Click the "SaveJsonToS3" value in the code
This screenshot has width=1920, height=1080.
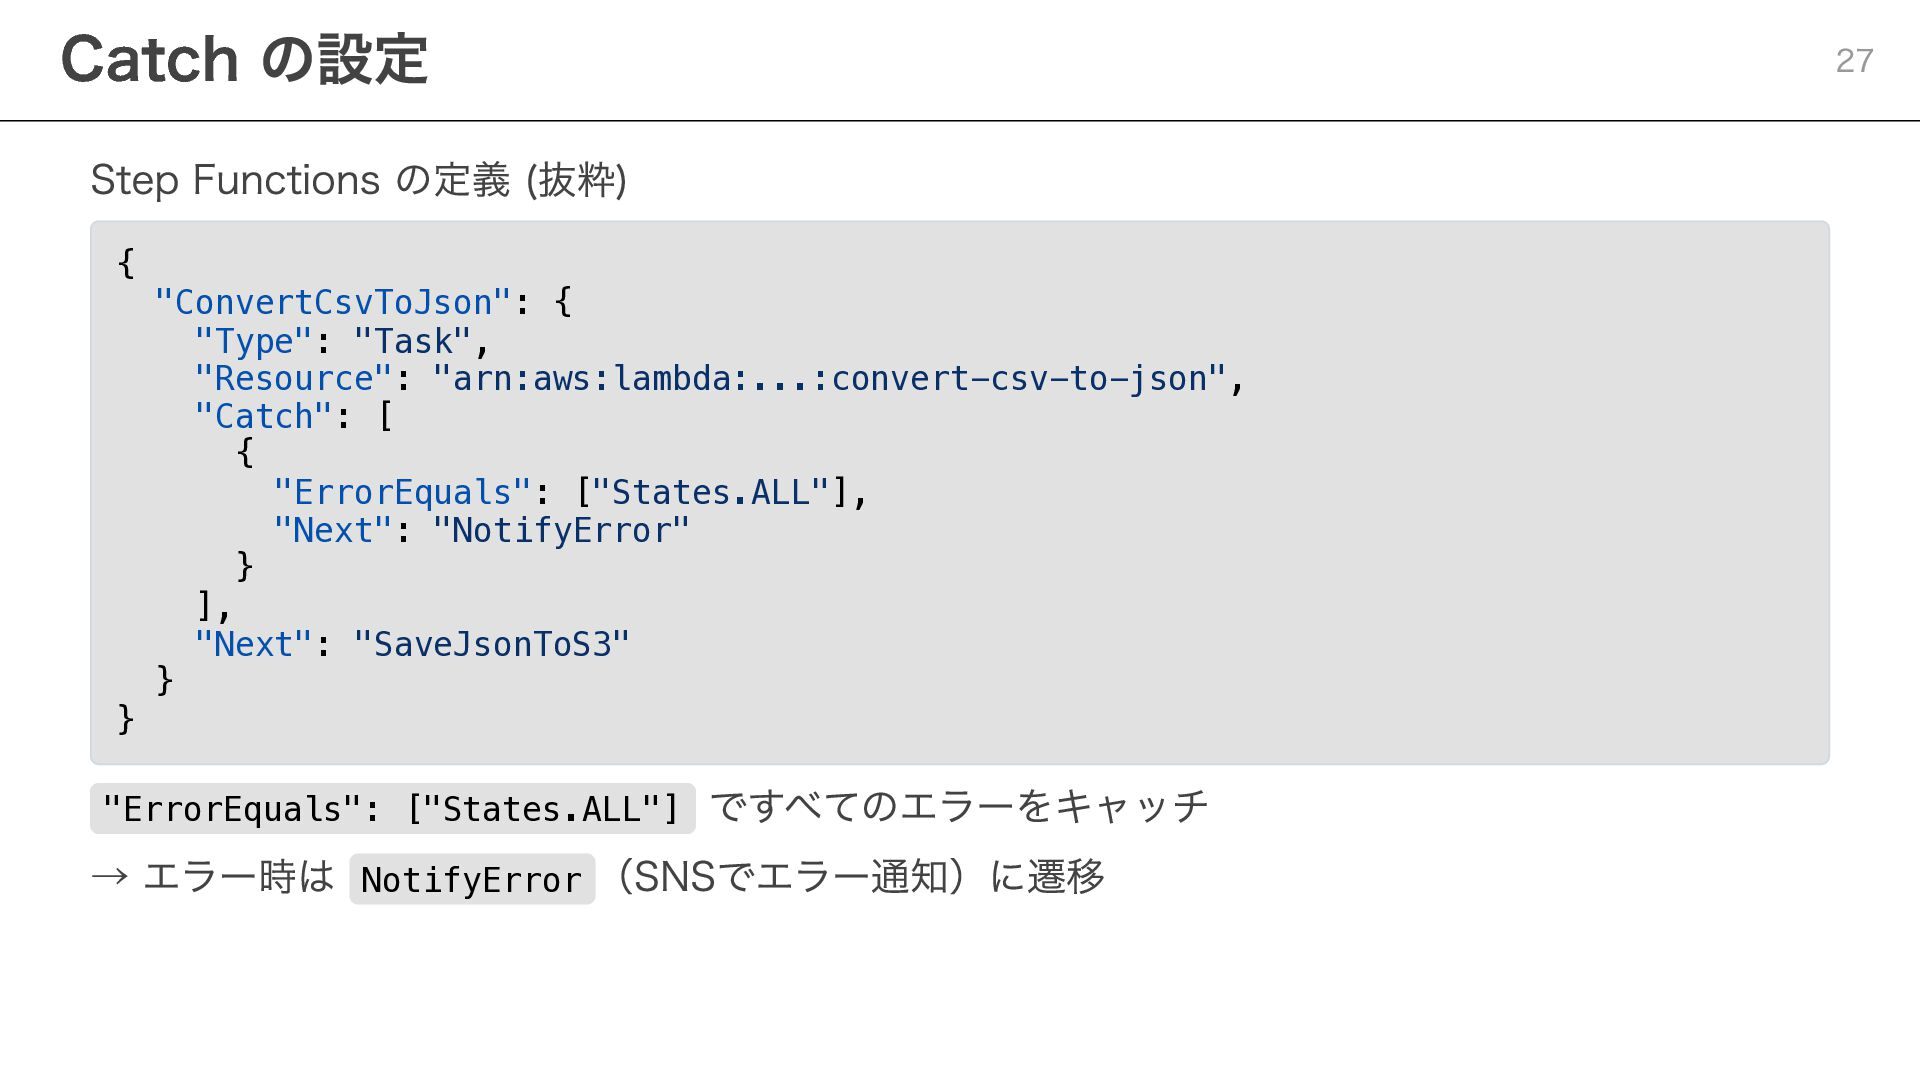pos(491,644)
